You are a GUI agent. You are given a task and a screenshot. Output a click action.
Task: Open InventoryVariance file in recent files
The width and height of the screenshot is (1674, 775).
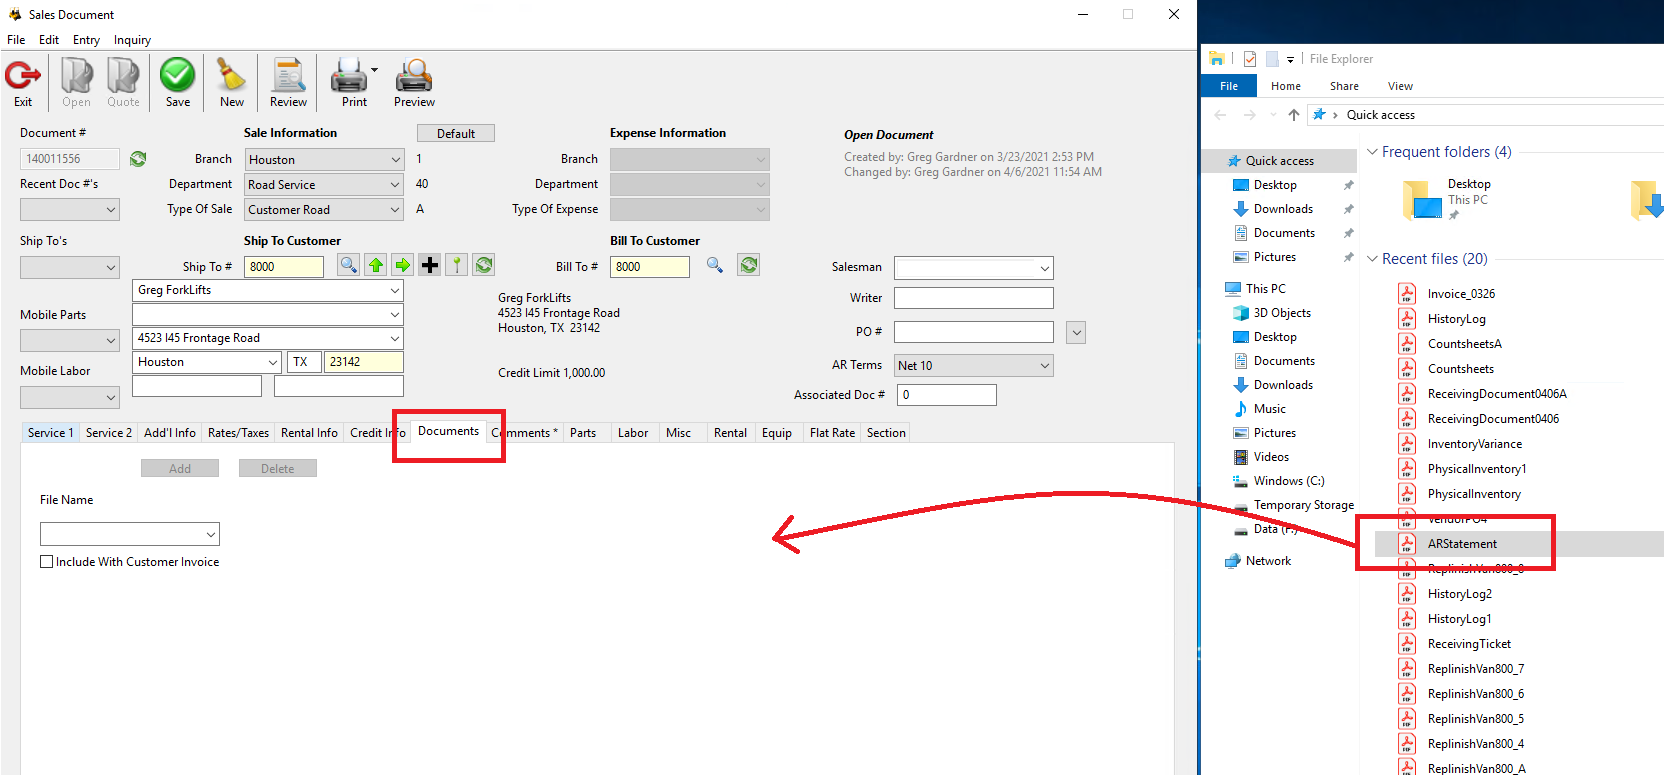coord(1474,444)
